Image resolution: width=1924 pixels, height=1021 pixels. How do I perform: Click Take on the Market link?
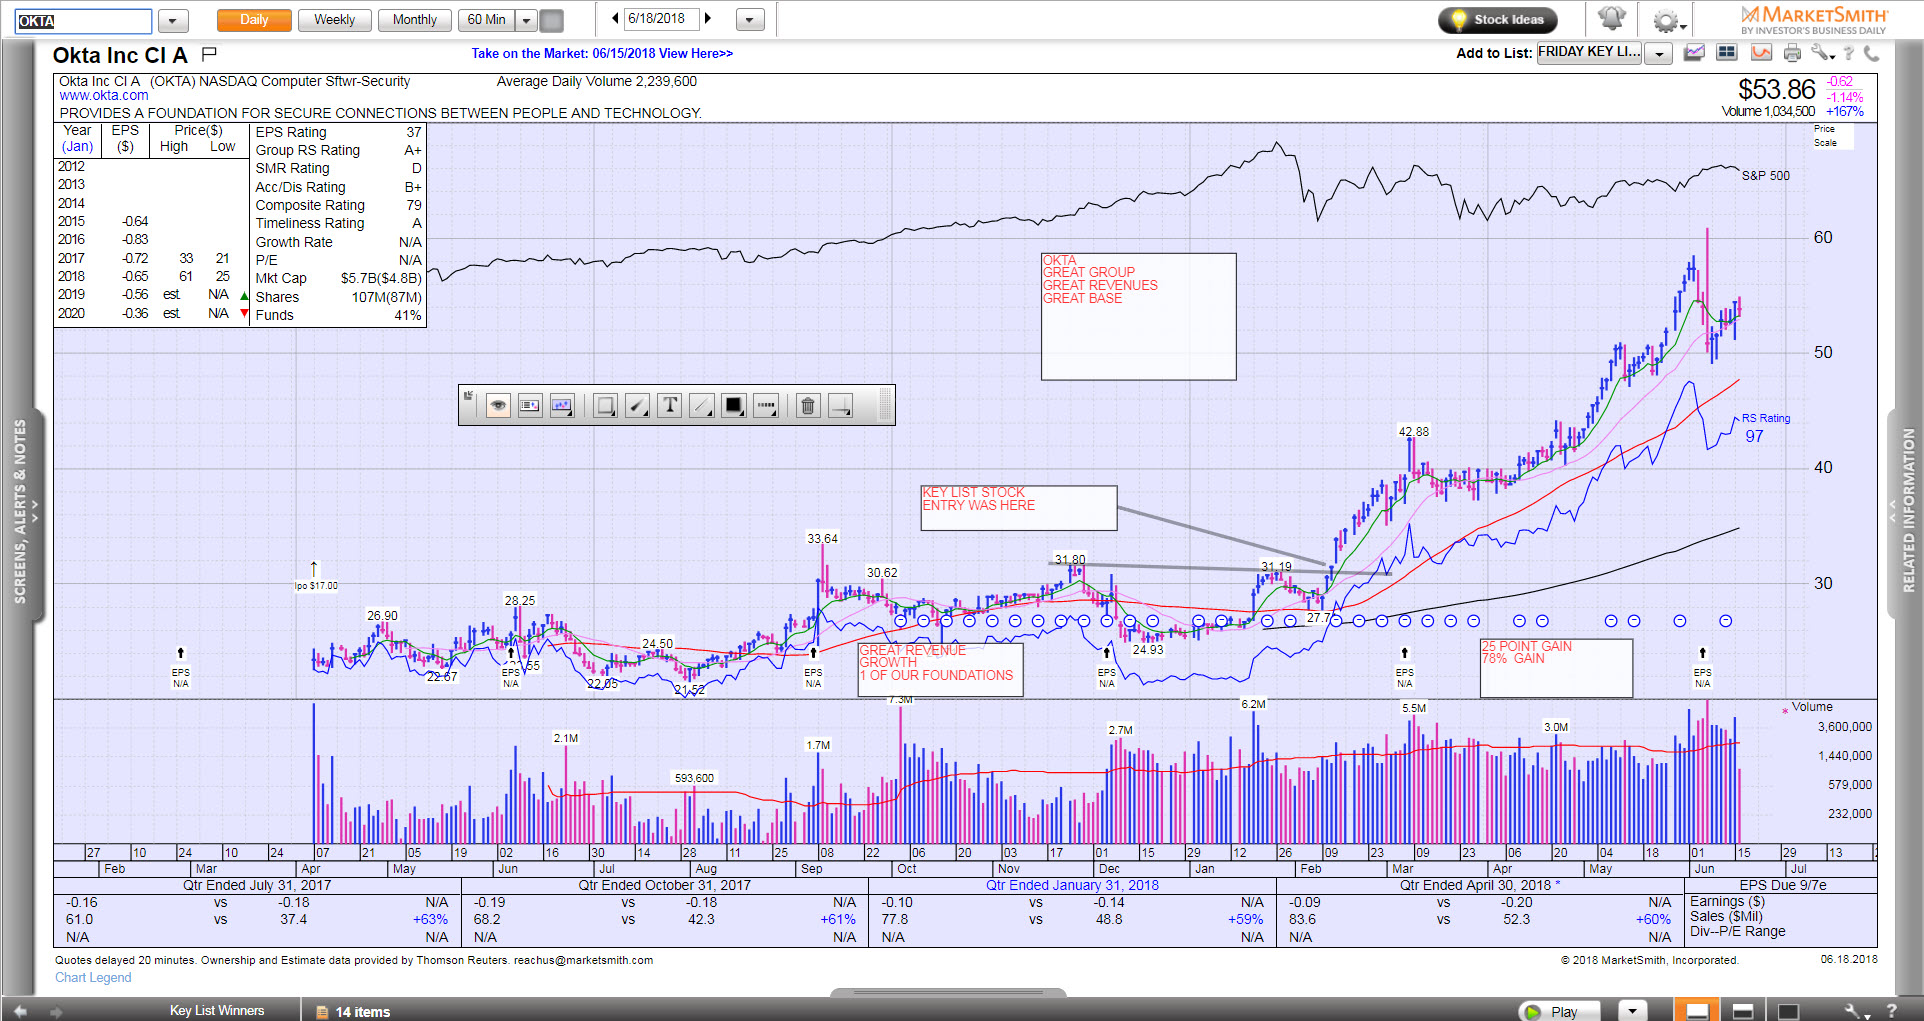coord(602,54)
